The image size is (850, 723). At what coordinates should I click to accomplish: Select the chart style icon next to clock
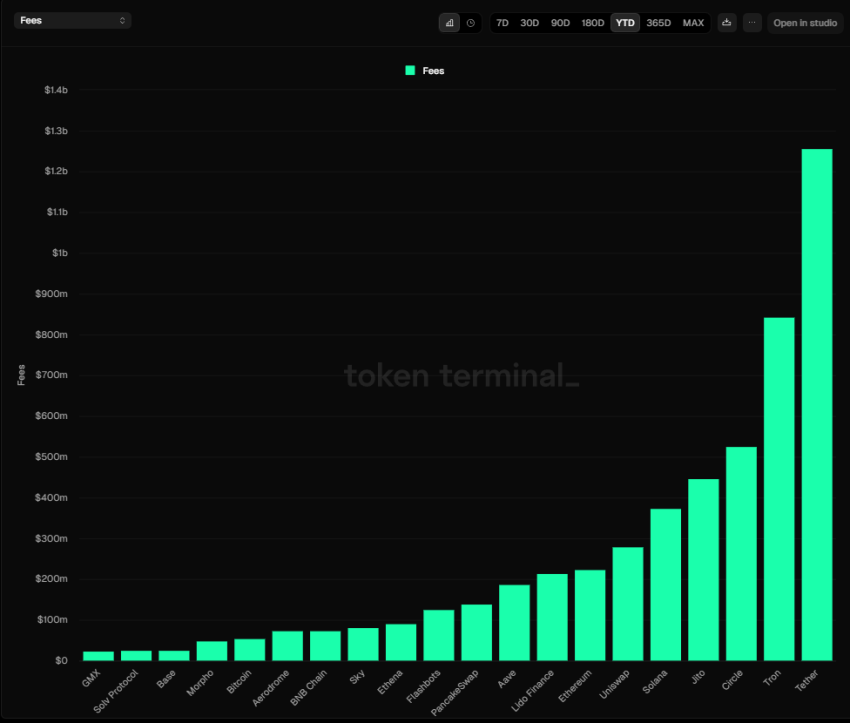[449, 22]
